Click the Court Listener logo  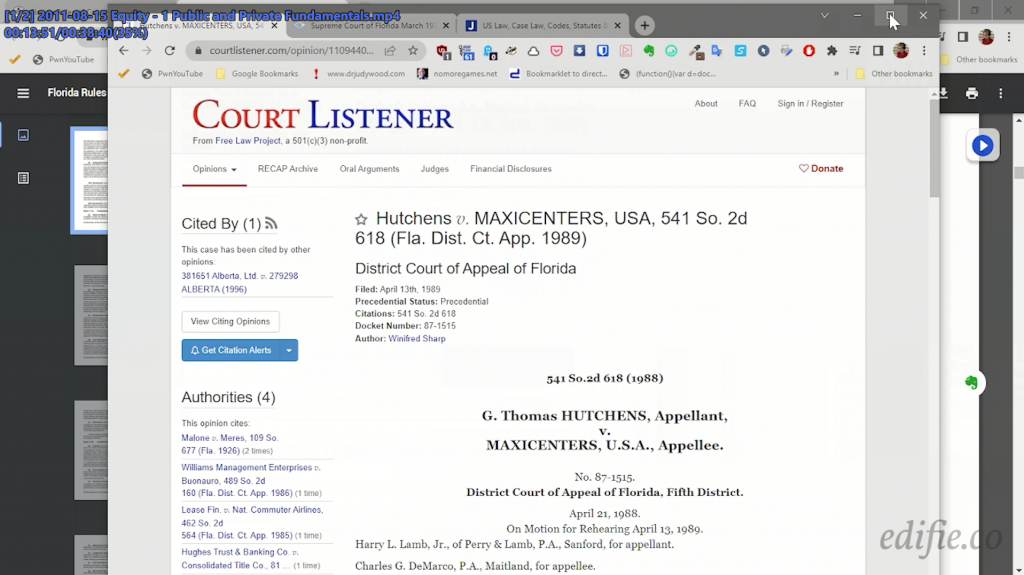[x=323, y=116]
